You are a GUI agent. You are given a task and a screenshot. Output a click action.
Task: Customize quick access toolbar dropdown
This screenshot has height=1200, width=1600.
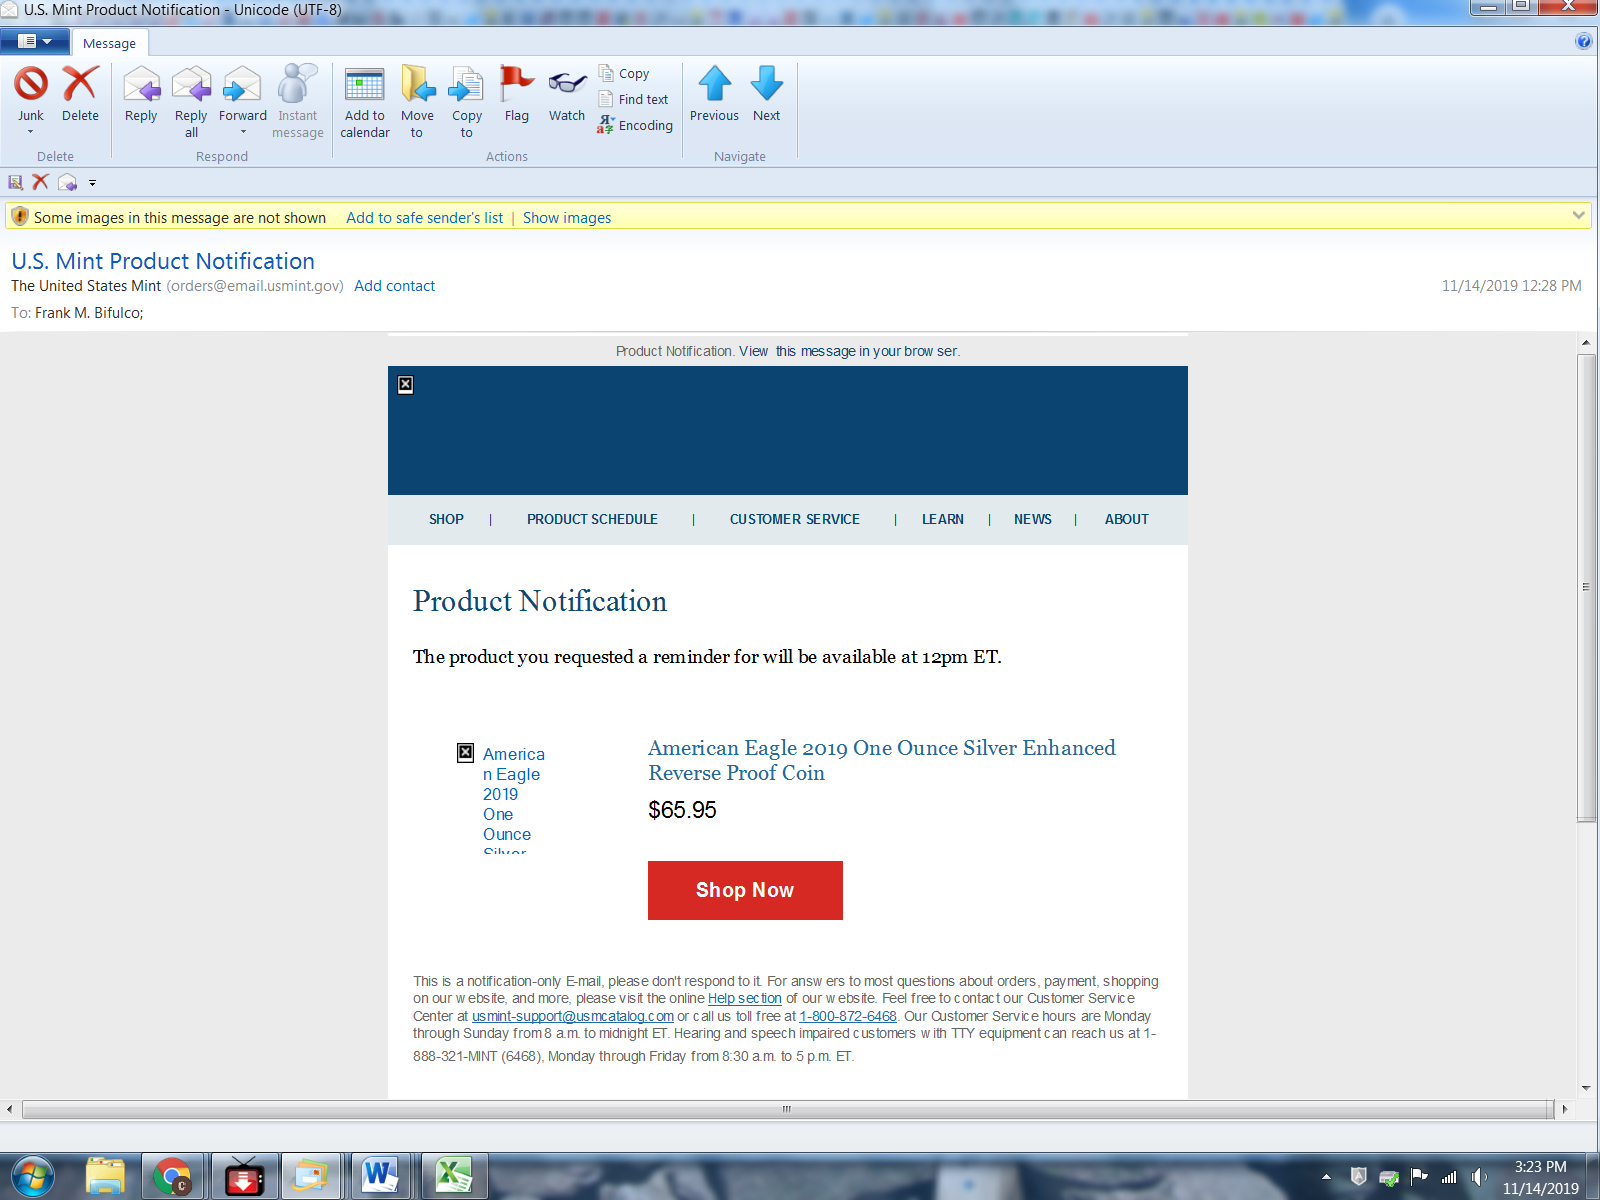point(92,183)
